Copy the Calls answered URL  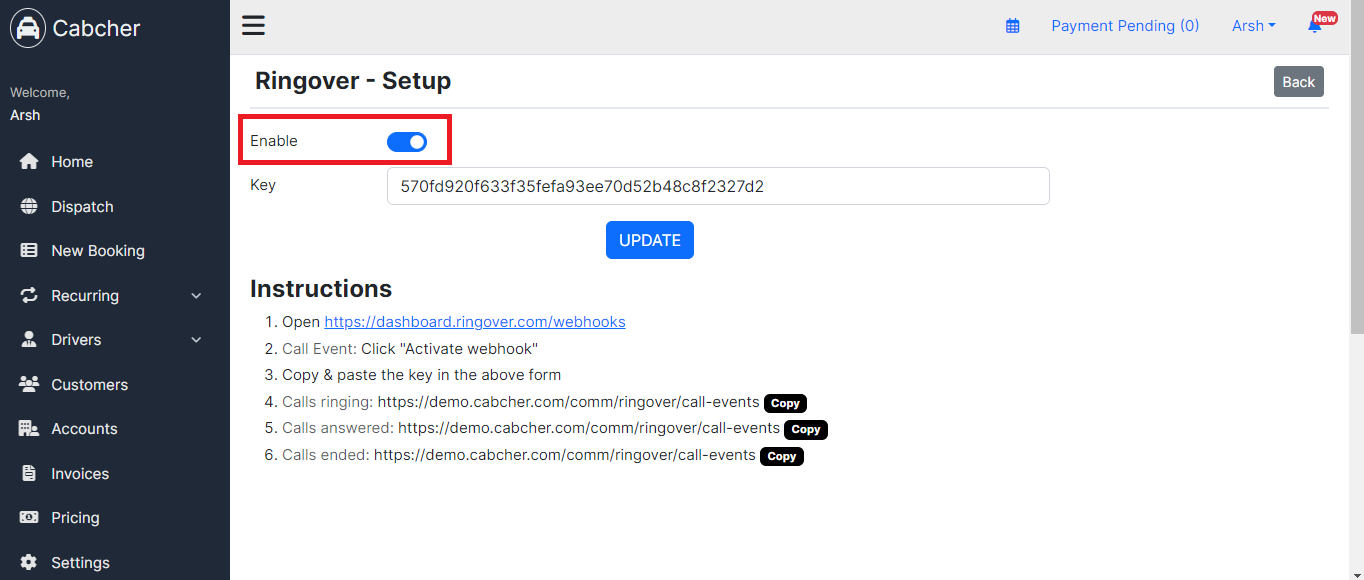coord(806,430)
